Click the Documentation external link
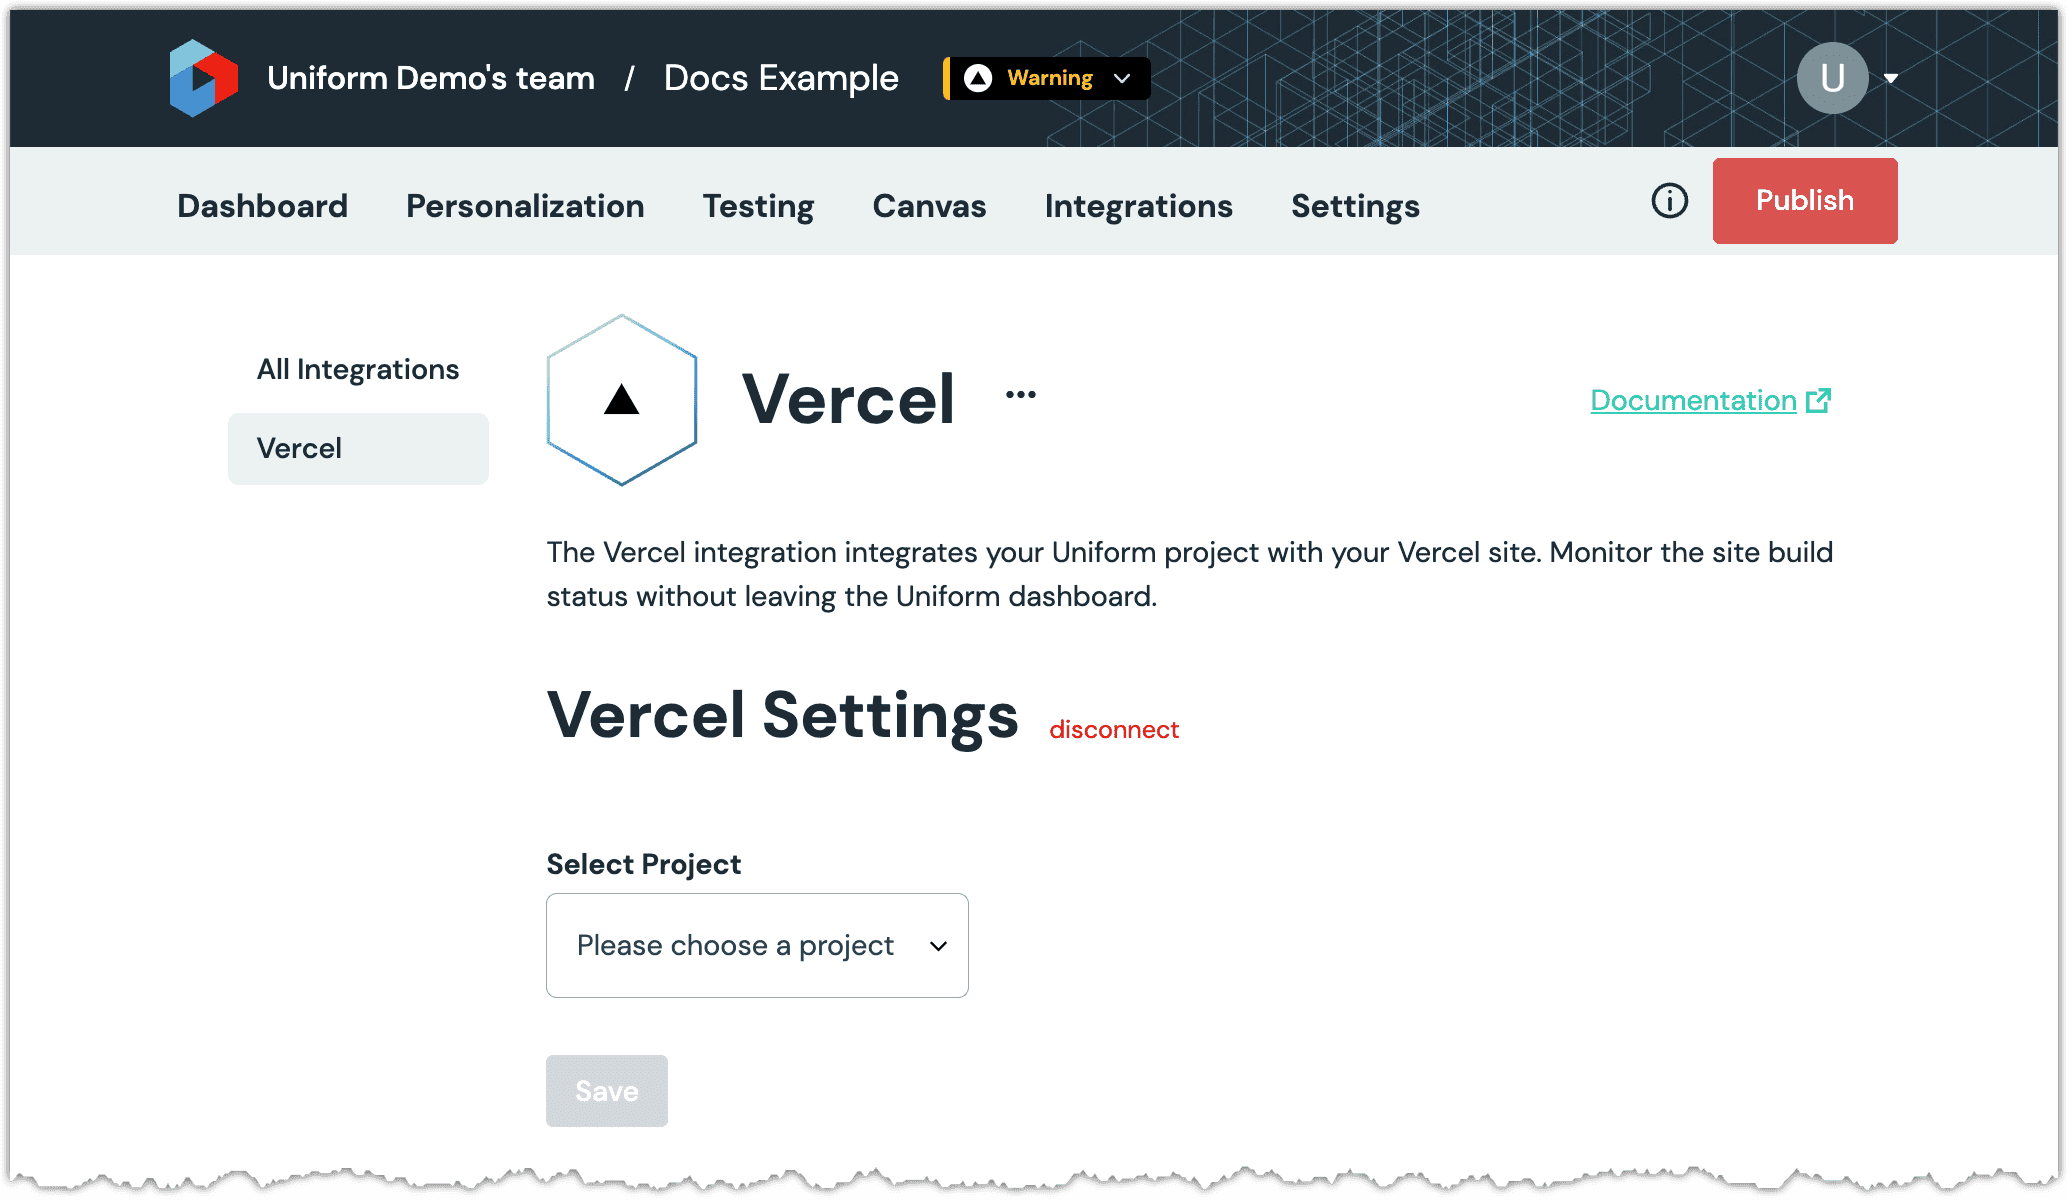 coord(1712,400)
